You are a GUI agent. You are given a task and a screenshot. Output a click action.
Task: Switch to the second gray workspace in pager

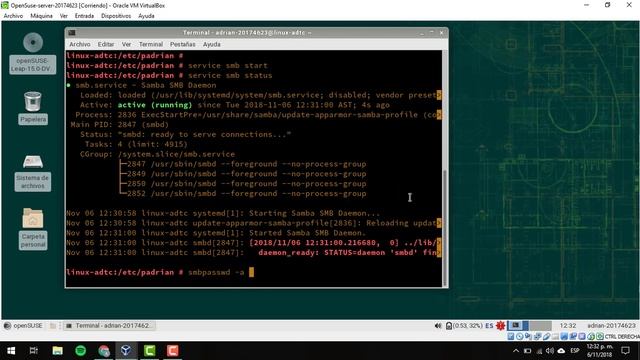(x=541, y=326)
